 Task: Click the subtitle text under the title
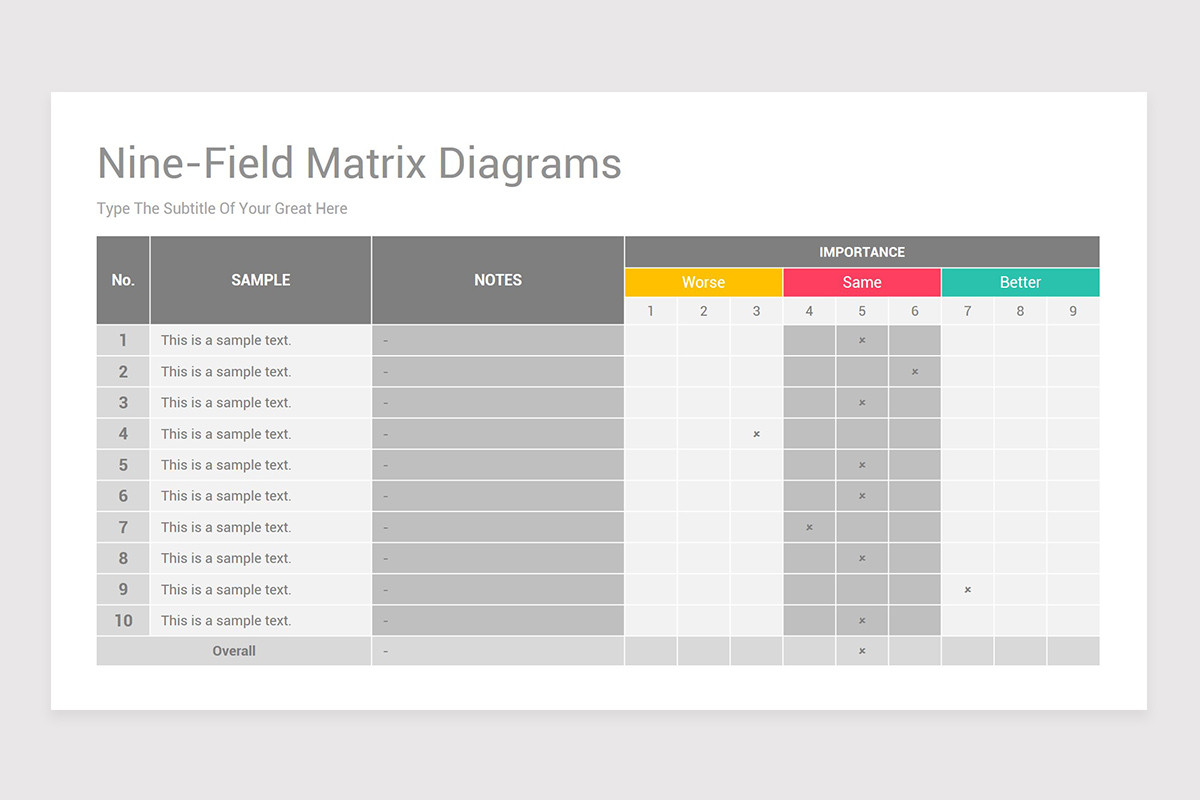pos(221,208)
